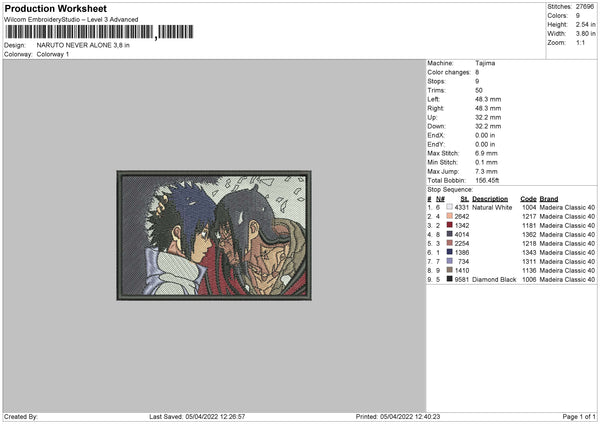Click the 'Stop Sequence:' heading
Screen dimensions: 600x424
point(450,190)
